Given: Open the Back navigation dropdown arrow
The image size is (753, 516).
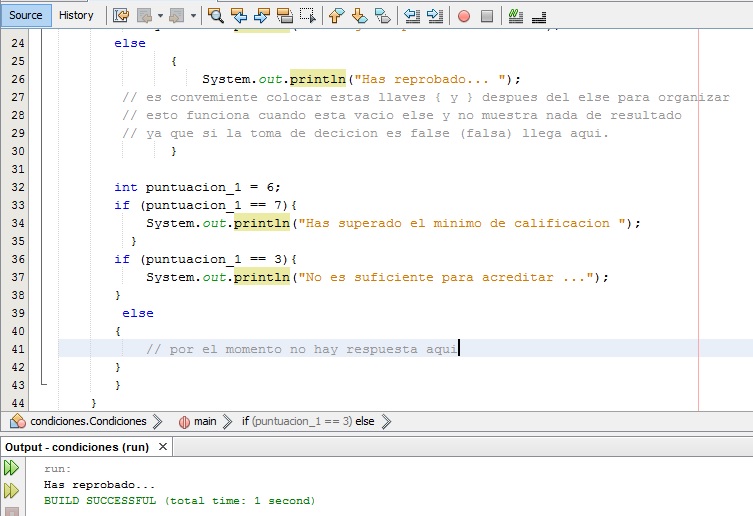Looking at the screenshot, I should point(159,15).
